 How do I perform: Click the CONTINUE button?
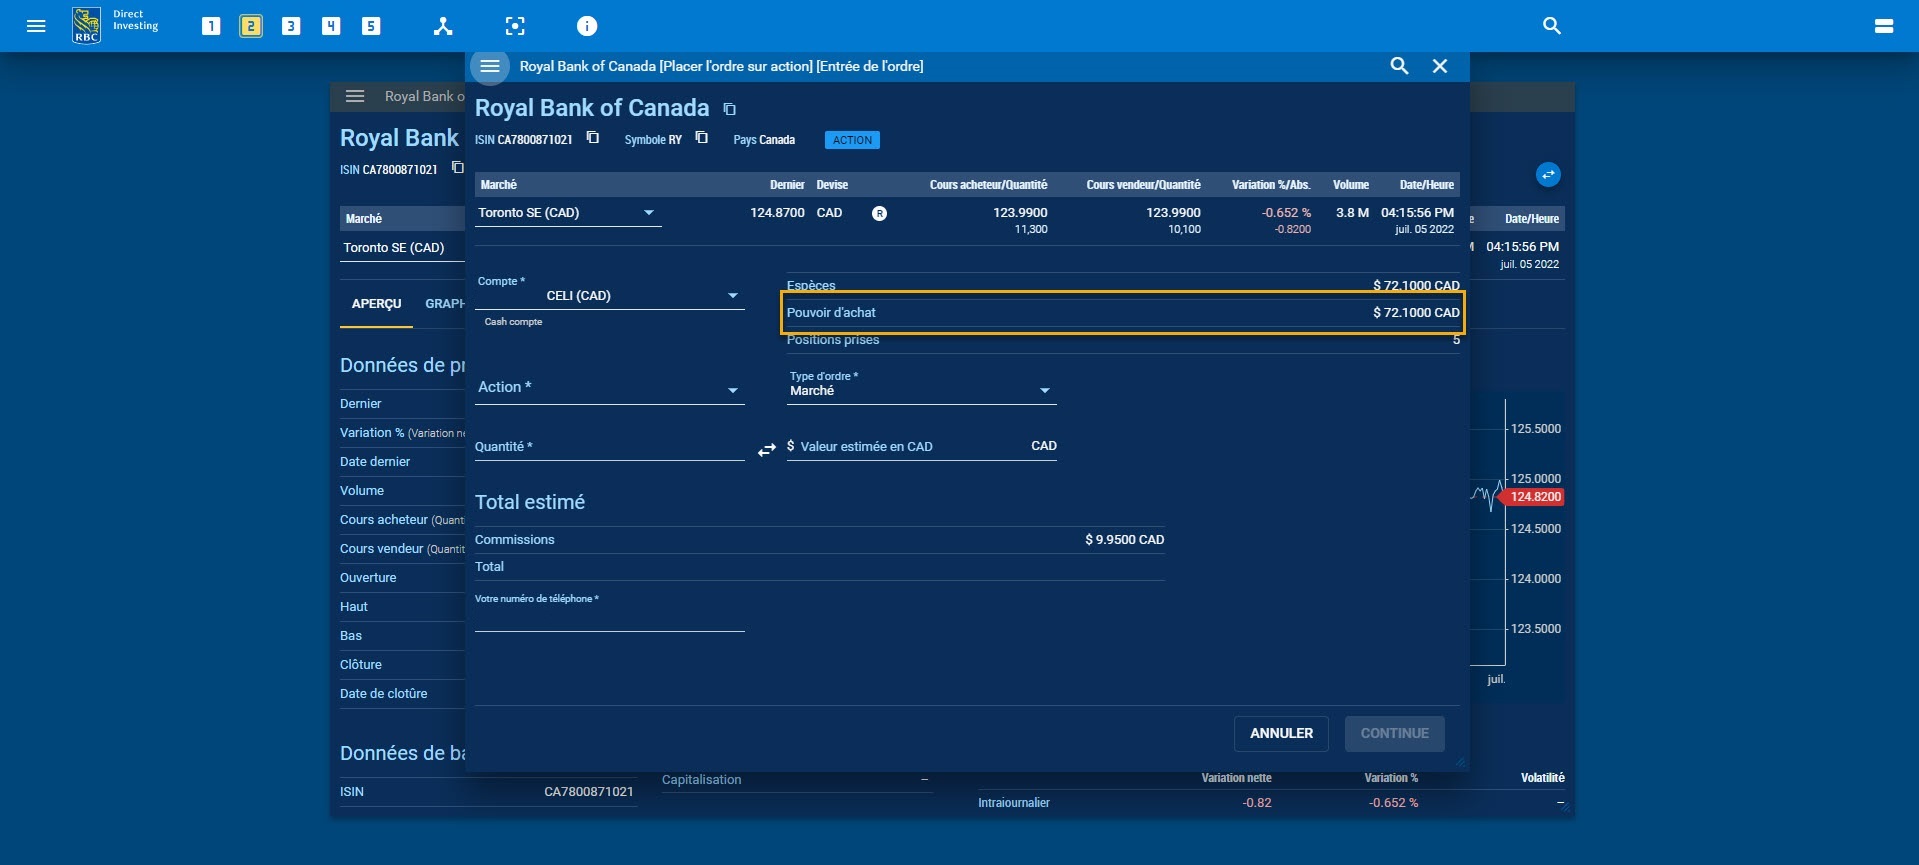coord(1394,733)
